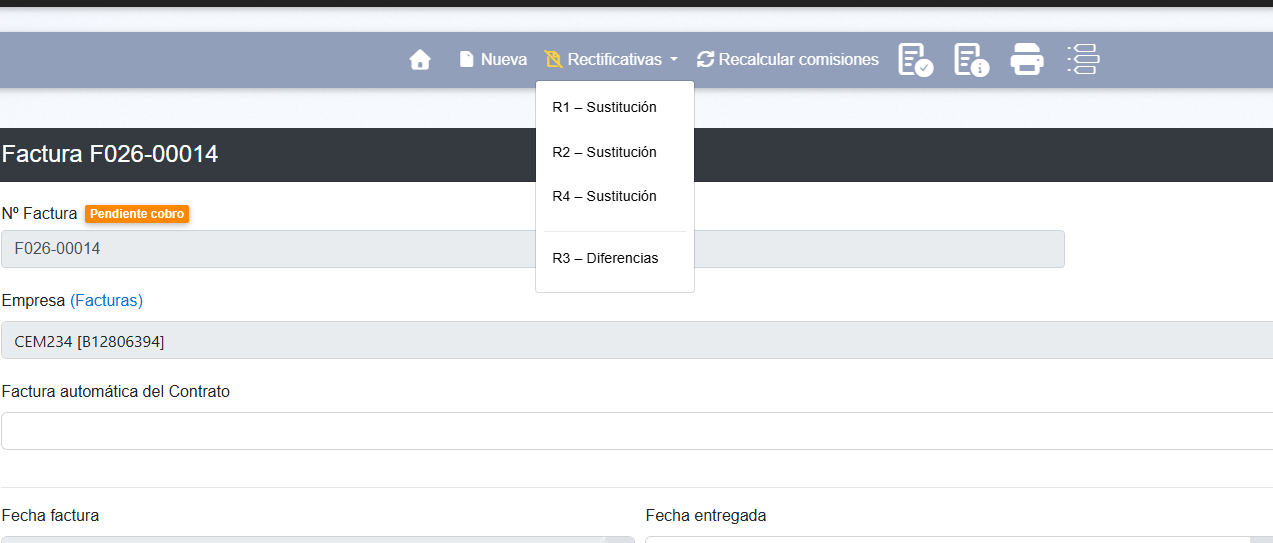Open the list tree icon in toolbar
The width and height of the screenshot is (1273, 543).
1083,60
